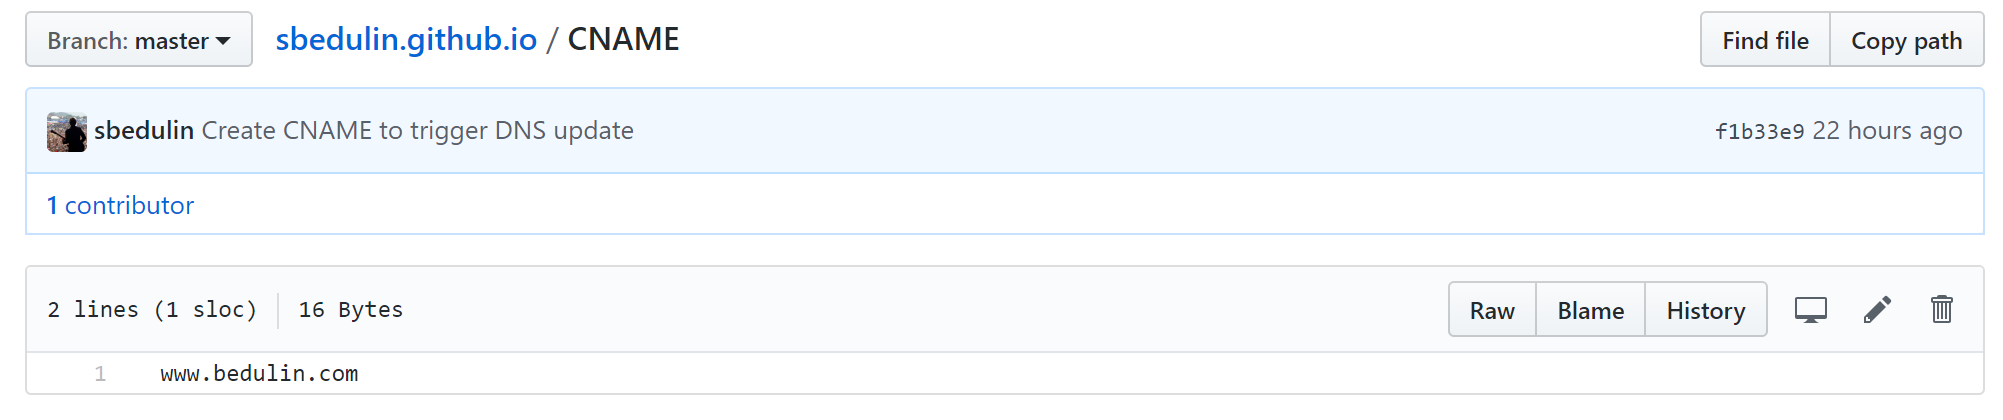Select line number 1 in the gutter
This screenshot has width=2003, height=420.
pos(100,374)
